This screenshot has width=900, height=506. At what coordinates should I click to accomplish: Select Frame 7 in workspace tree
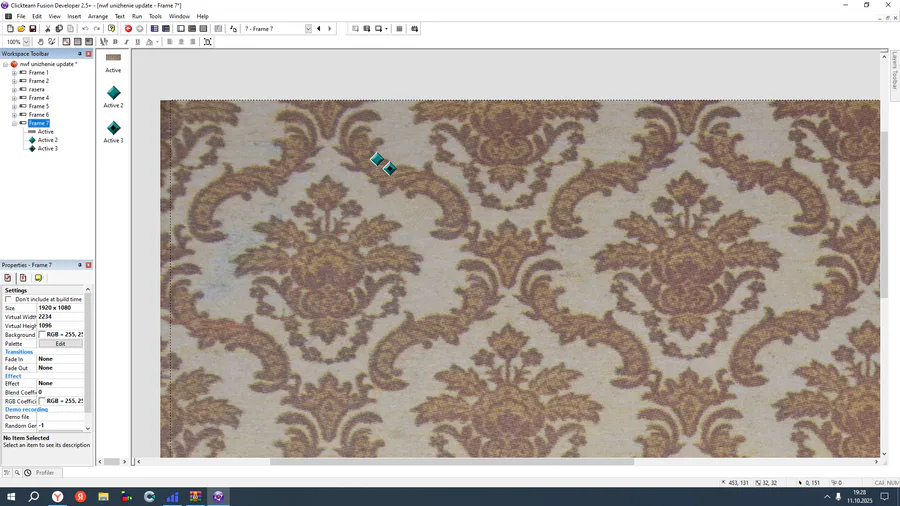pos(38,123)
